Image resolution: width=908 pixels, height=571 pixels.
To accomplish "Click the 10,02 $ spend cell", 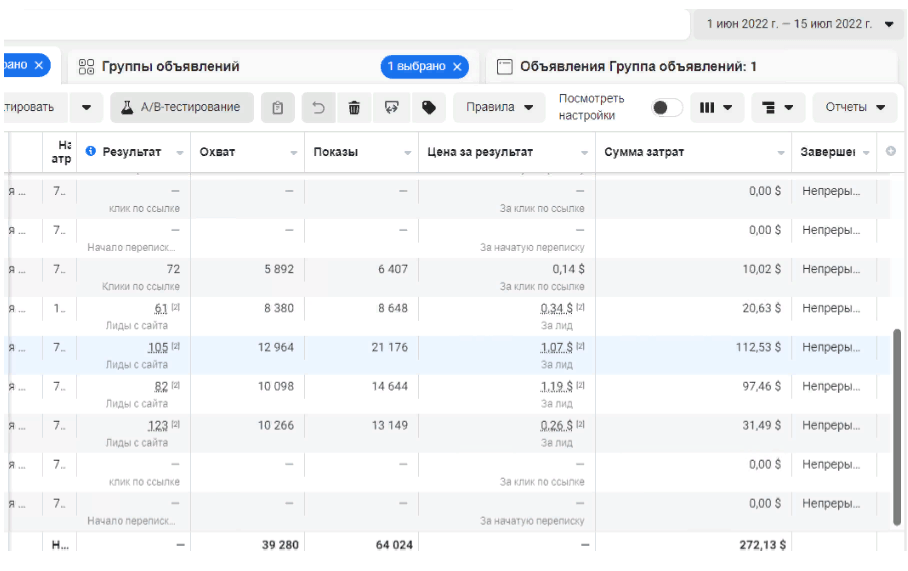I will 761,269.
